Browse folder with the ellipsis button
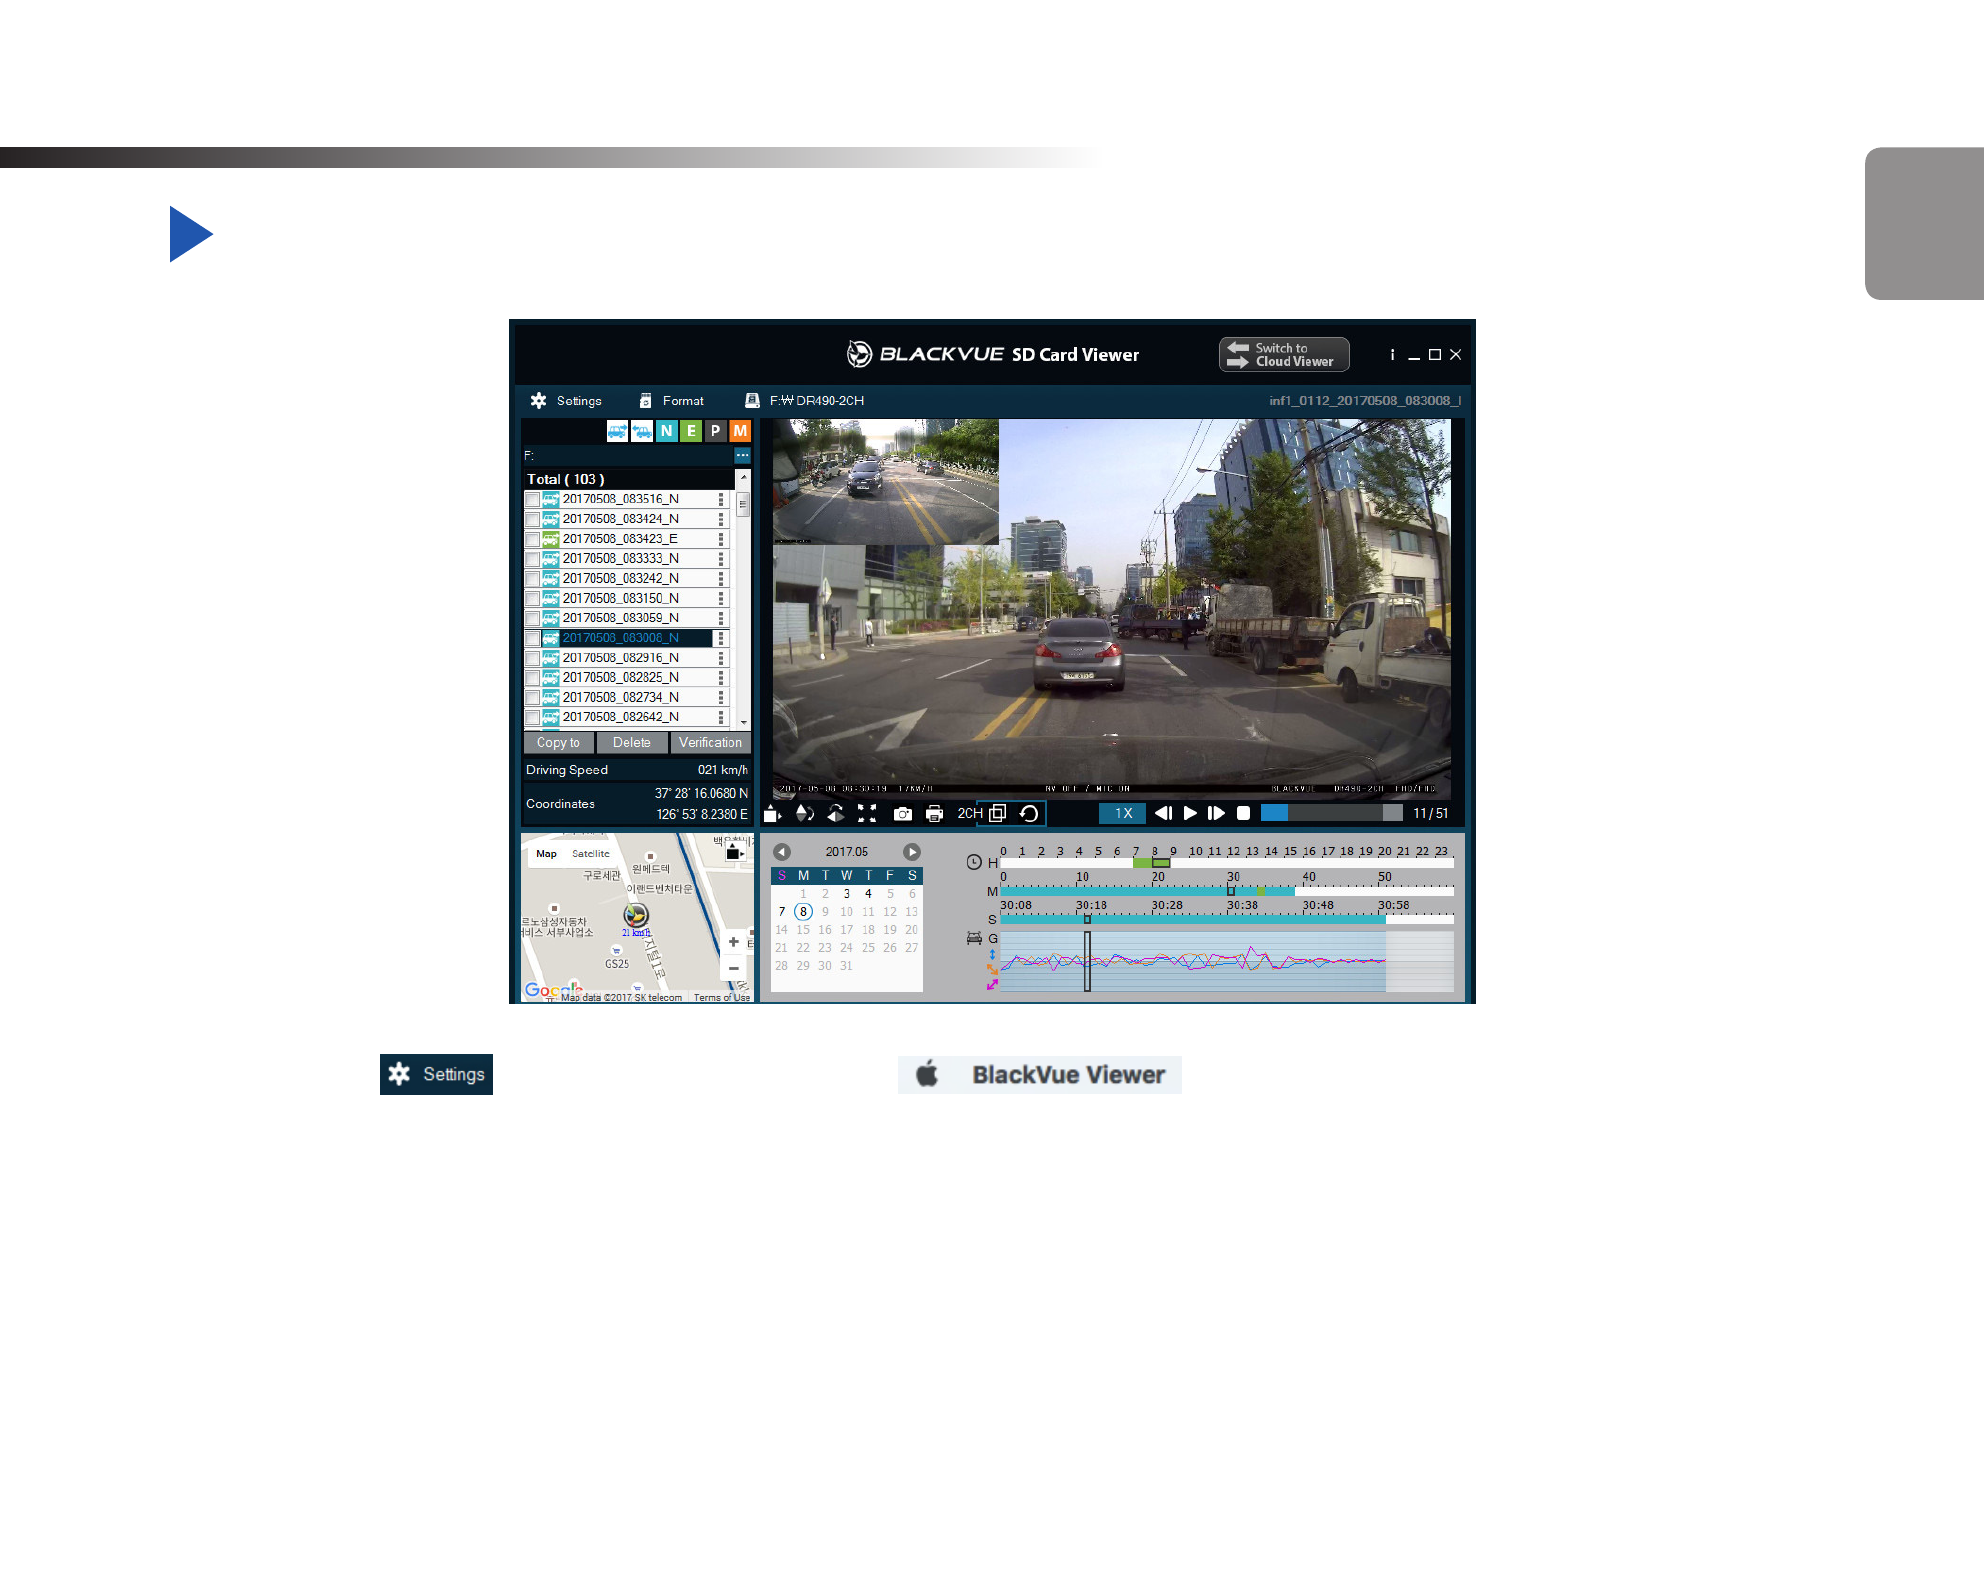The image size is (1984, 1587). pos(742,455)
